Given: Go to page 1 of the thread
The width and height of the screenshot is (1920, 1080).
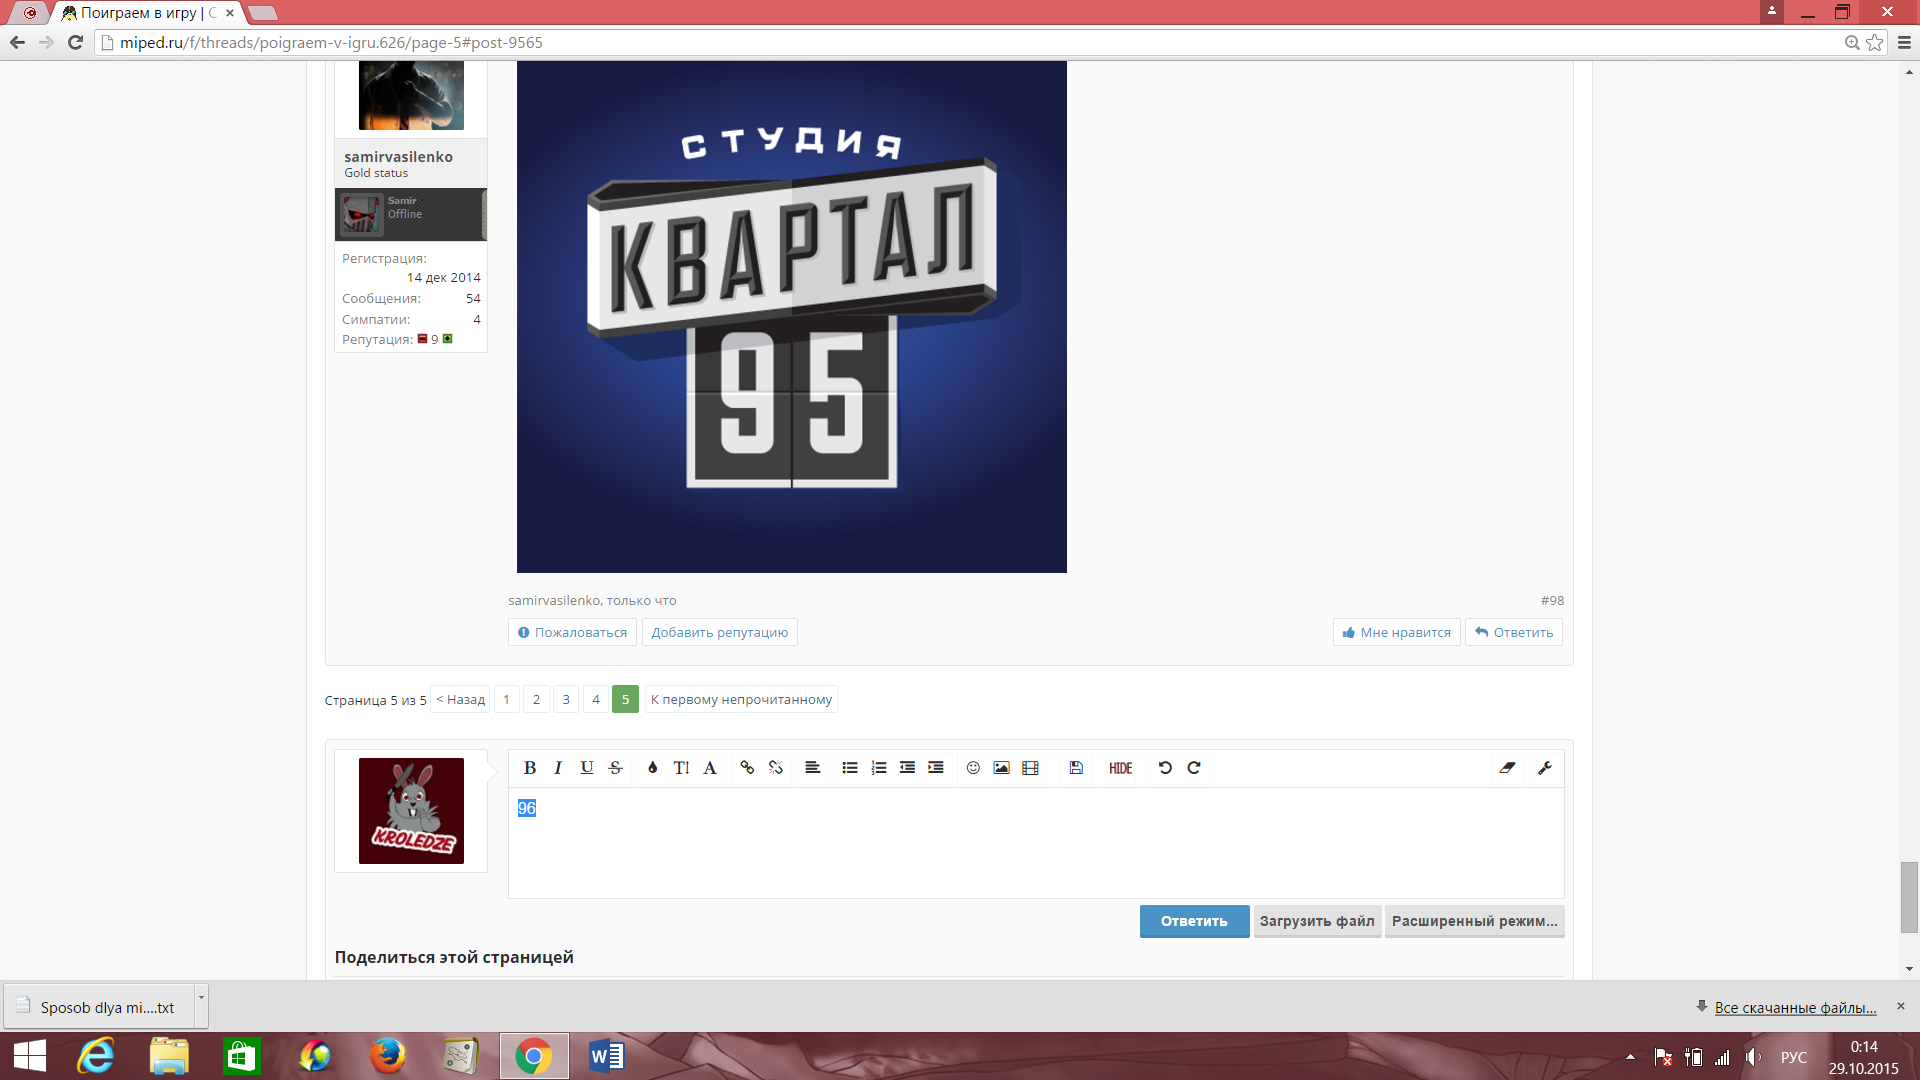Looking at the screenshot, I should [x=506, y=699].
